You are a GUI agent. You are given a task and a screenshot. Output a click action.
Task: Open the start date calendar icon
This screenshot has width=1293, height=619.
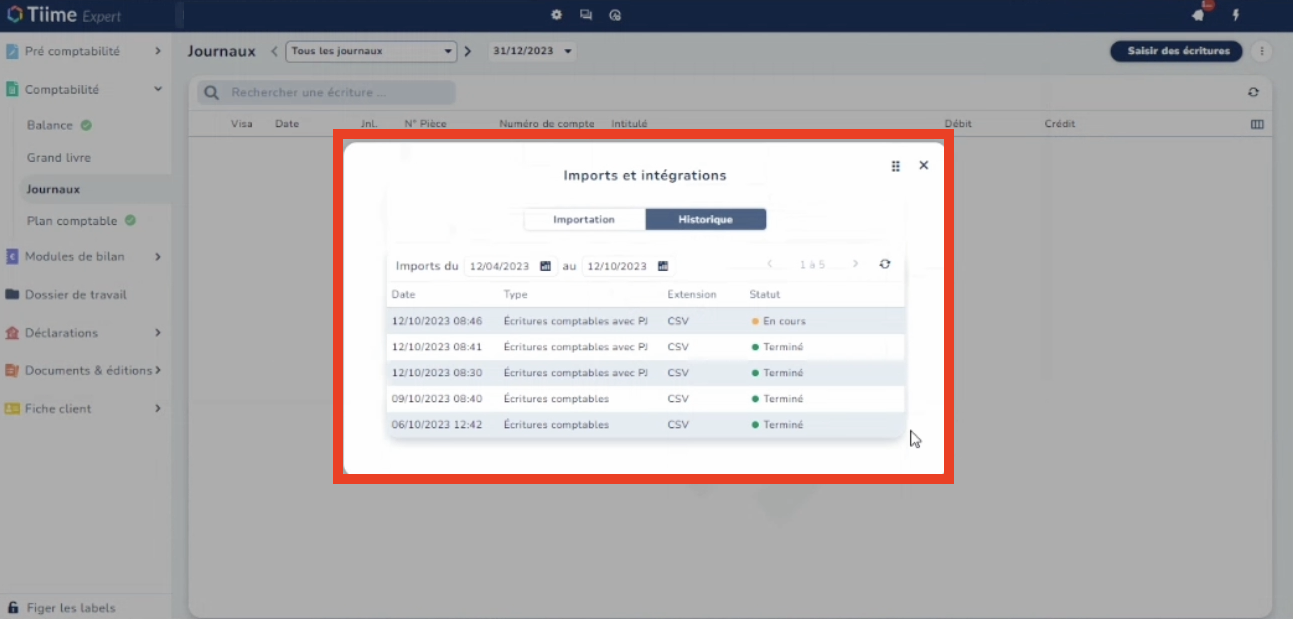(545, 266)
